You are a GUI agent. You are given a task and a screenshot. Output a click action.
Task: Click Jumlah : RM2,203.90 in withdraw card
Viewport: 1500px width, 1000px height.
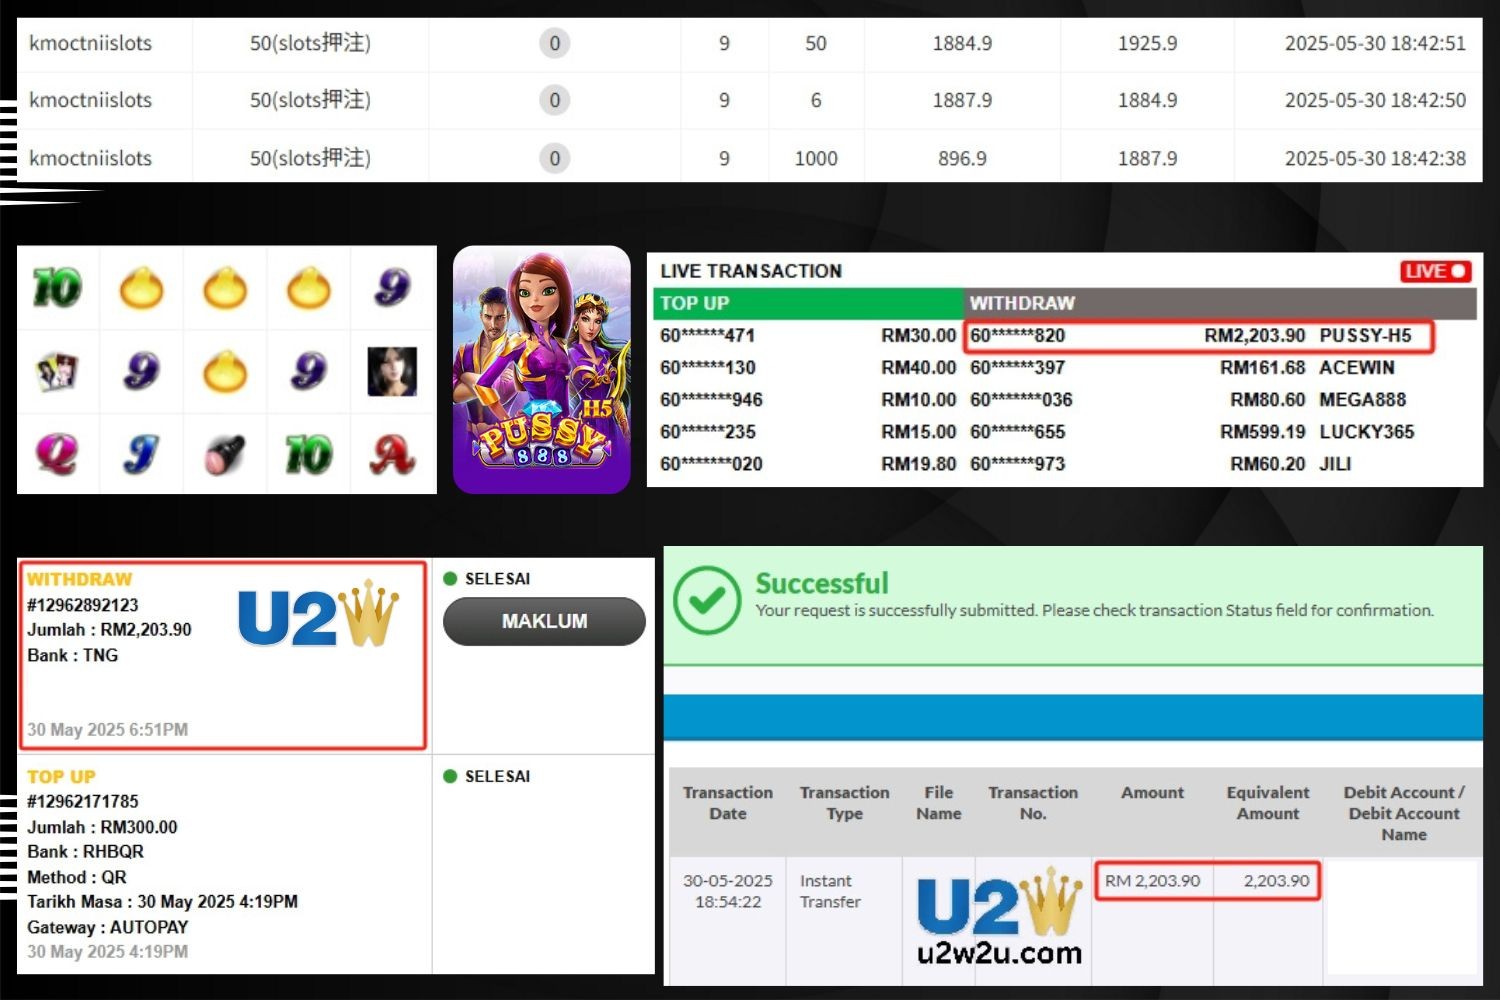pos(109,630)
